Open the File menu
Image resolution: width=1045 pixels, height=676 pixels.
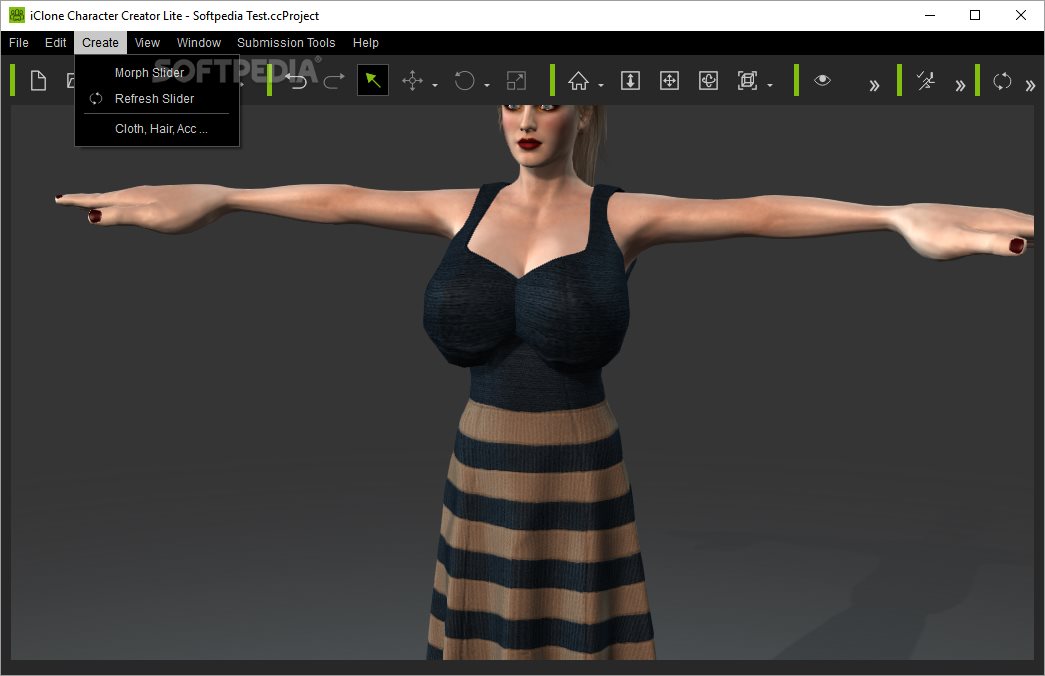click(x=19, y=43)
